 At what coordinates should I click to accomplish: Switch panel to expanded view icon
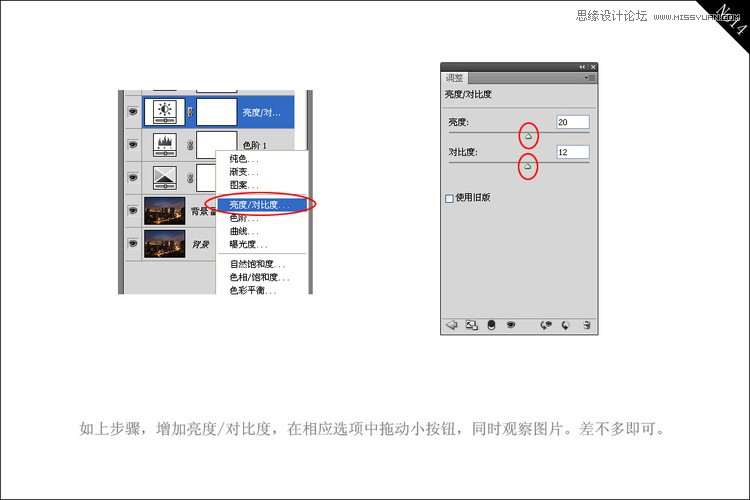(472, 325)
